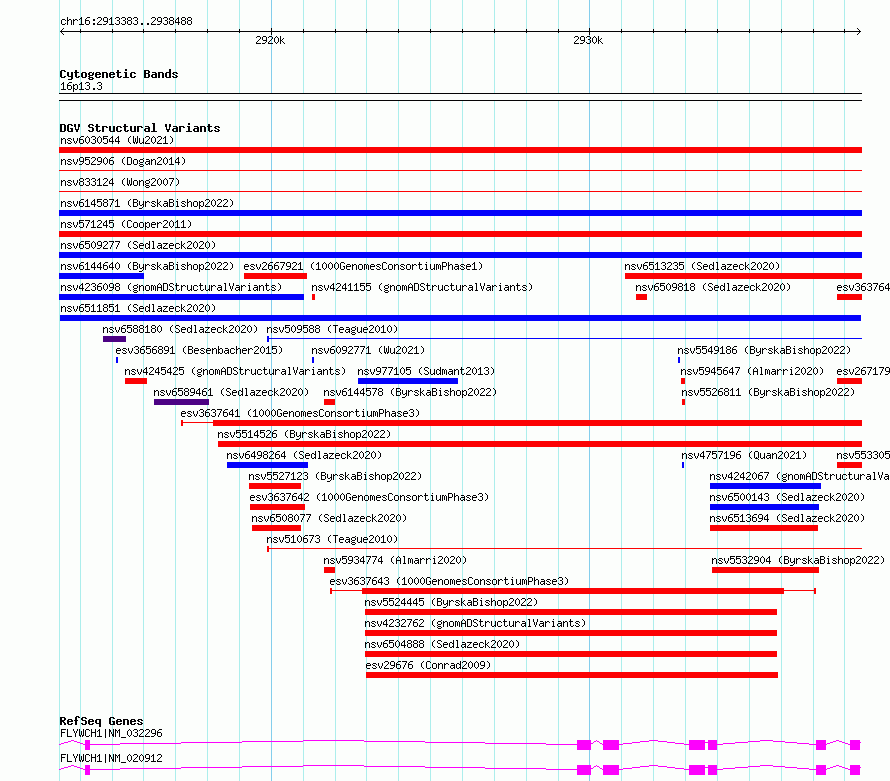This screenshot has height=781, width=890.
Task: Click the chr16:2913383..2938488 coordinates text
Action: (126, 22)
